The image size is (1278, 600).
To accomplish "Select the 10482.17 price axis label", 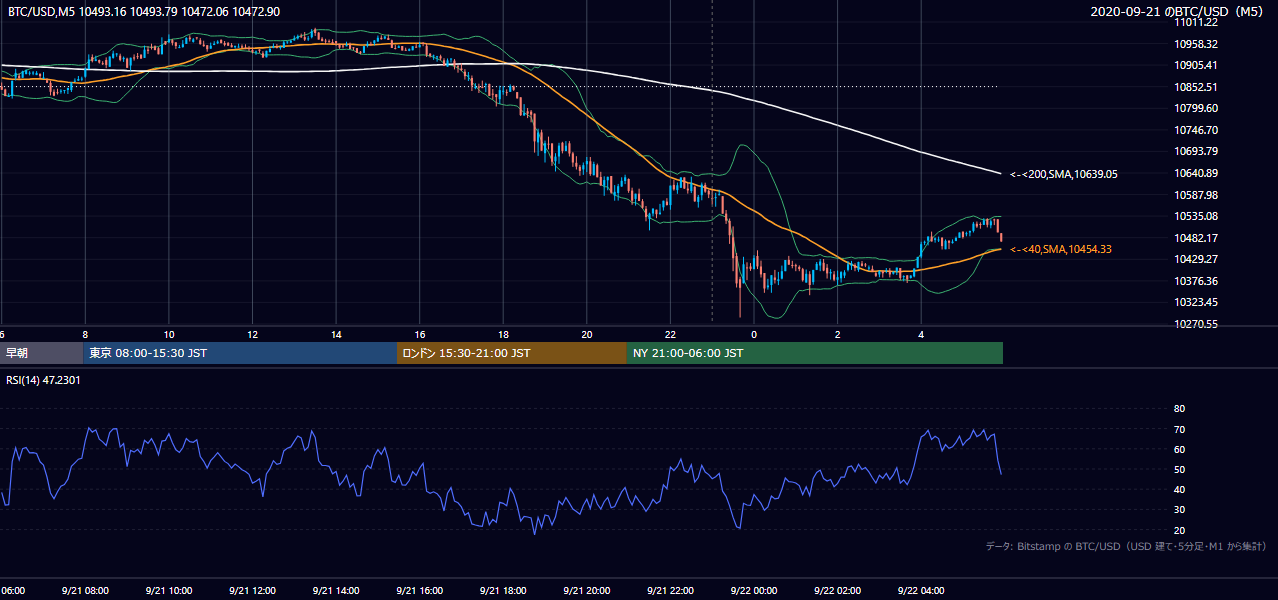I will pos(1197,238).
